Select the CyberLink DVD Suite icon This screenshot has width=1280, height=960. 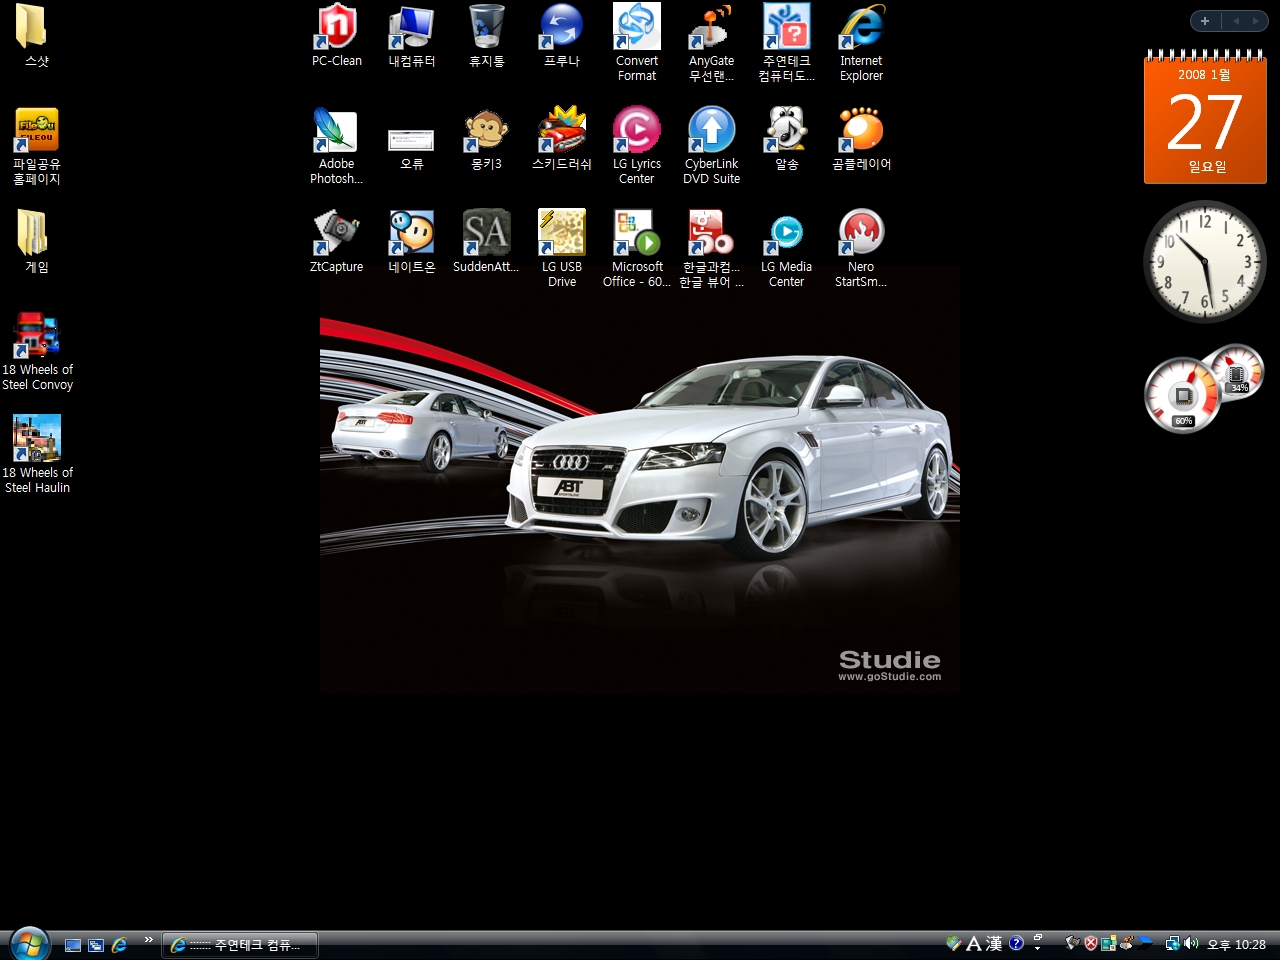pos(712,146)
